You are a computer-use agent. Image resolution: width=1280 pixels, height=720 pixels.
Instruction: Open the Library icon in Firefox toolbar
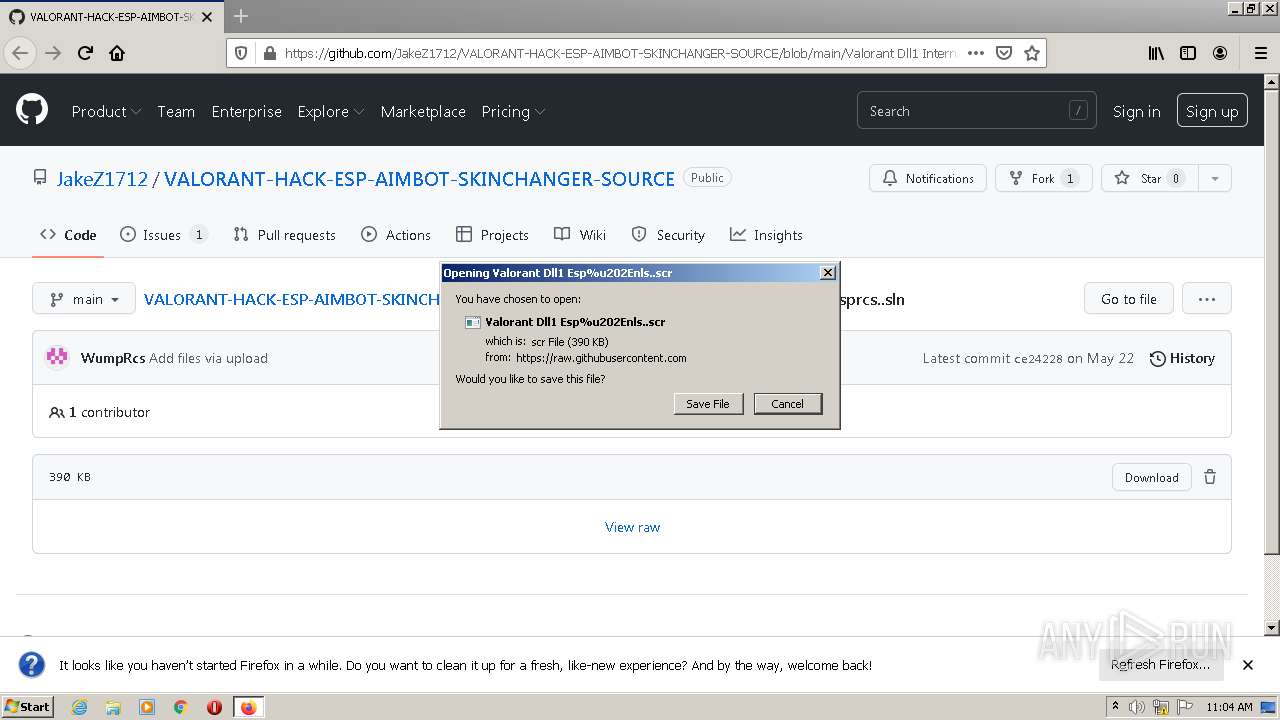pyautogui.click(x=1156, y=53)
